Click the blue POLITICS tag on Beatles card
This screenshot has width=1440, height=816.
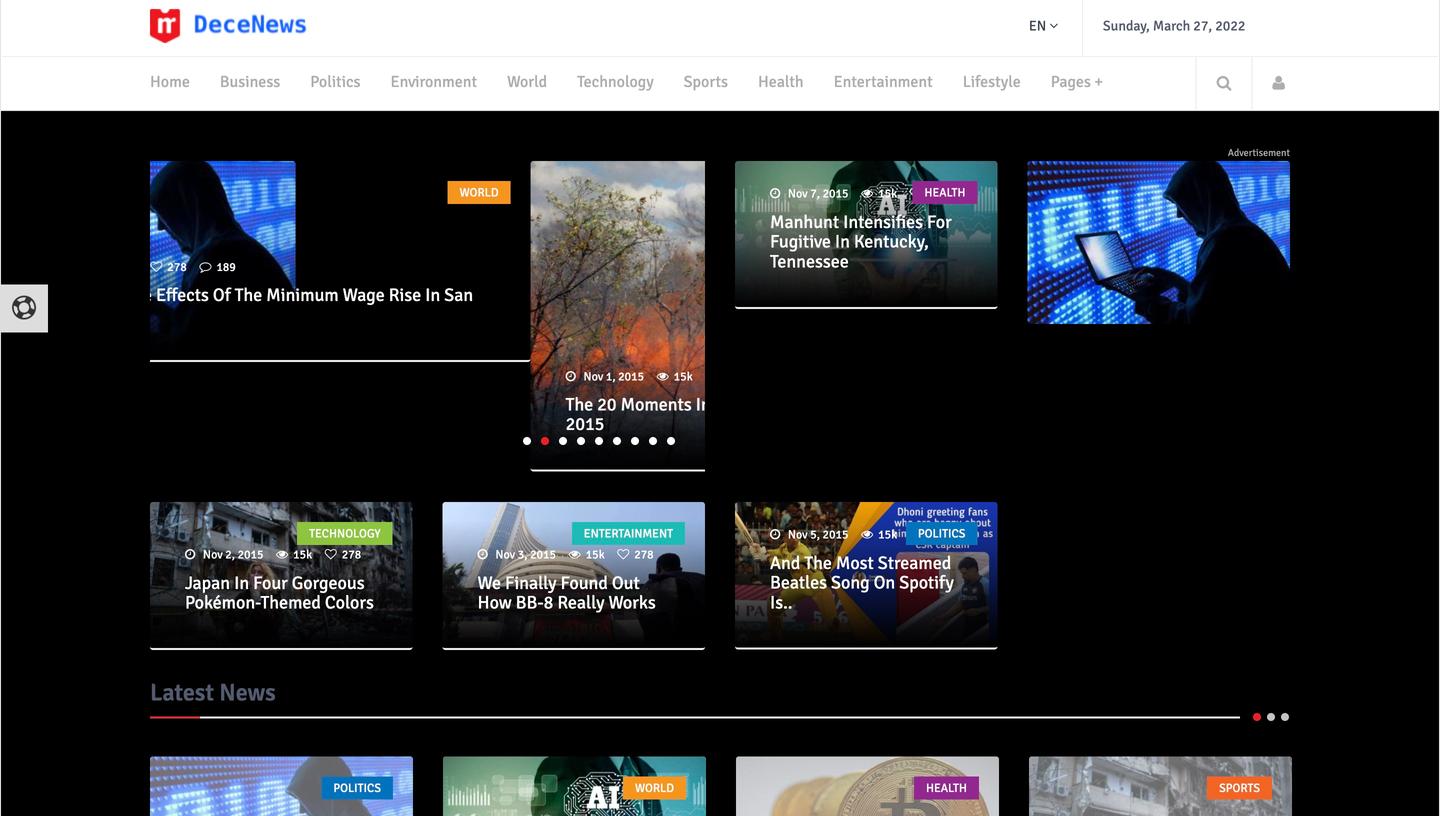942,533
